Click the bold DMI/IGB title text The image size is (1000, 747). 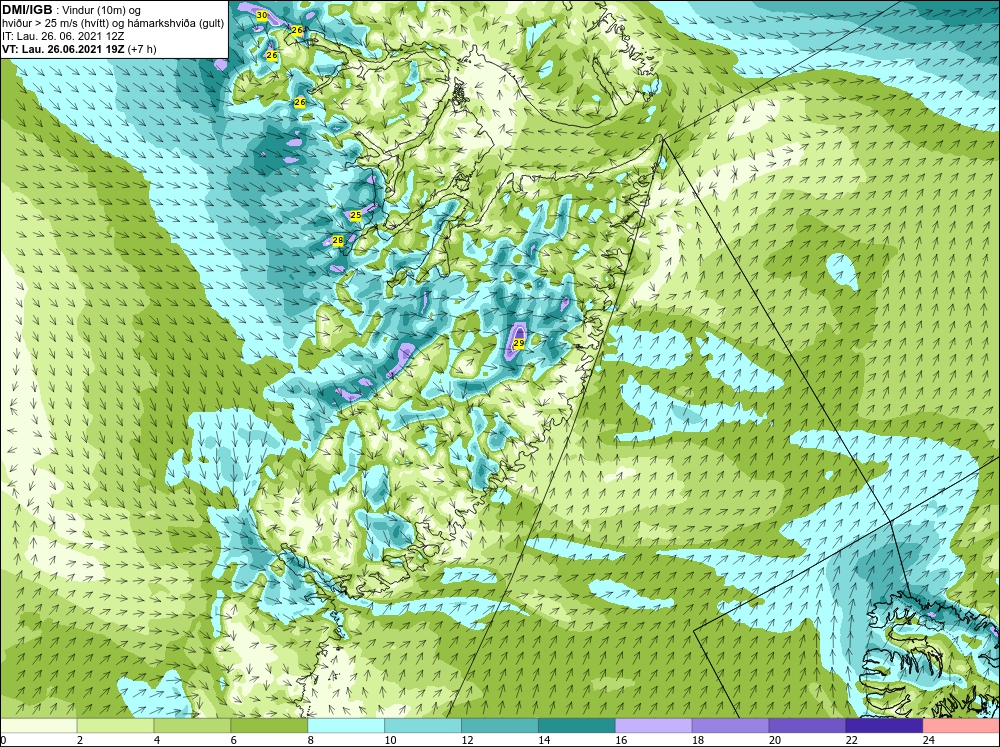(27, 10)
